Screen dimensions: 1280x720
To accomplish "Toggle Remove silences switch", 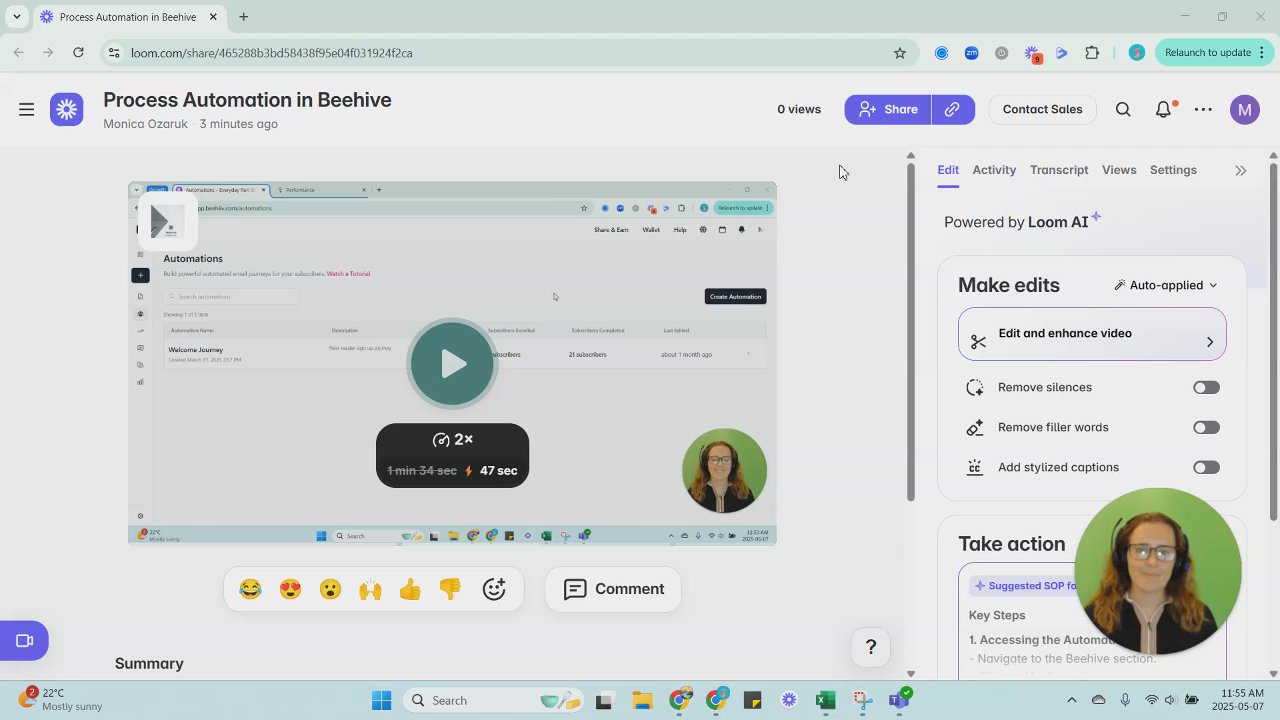I will click(1206, 387).
